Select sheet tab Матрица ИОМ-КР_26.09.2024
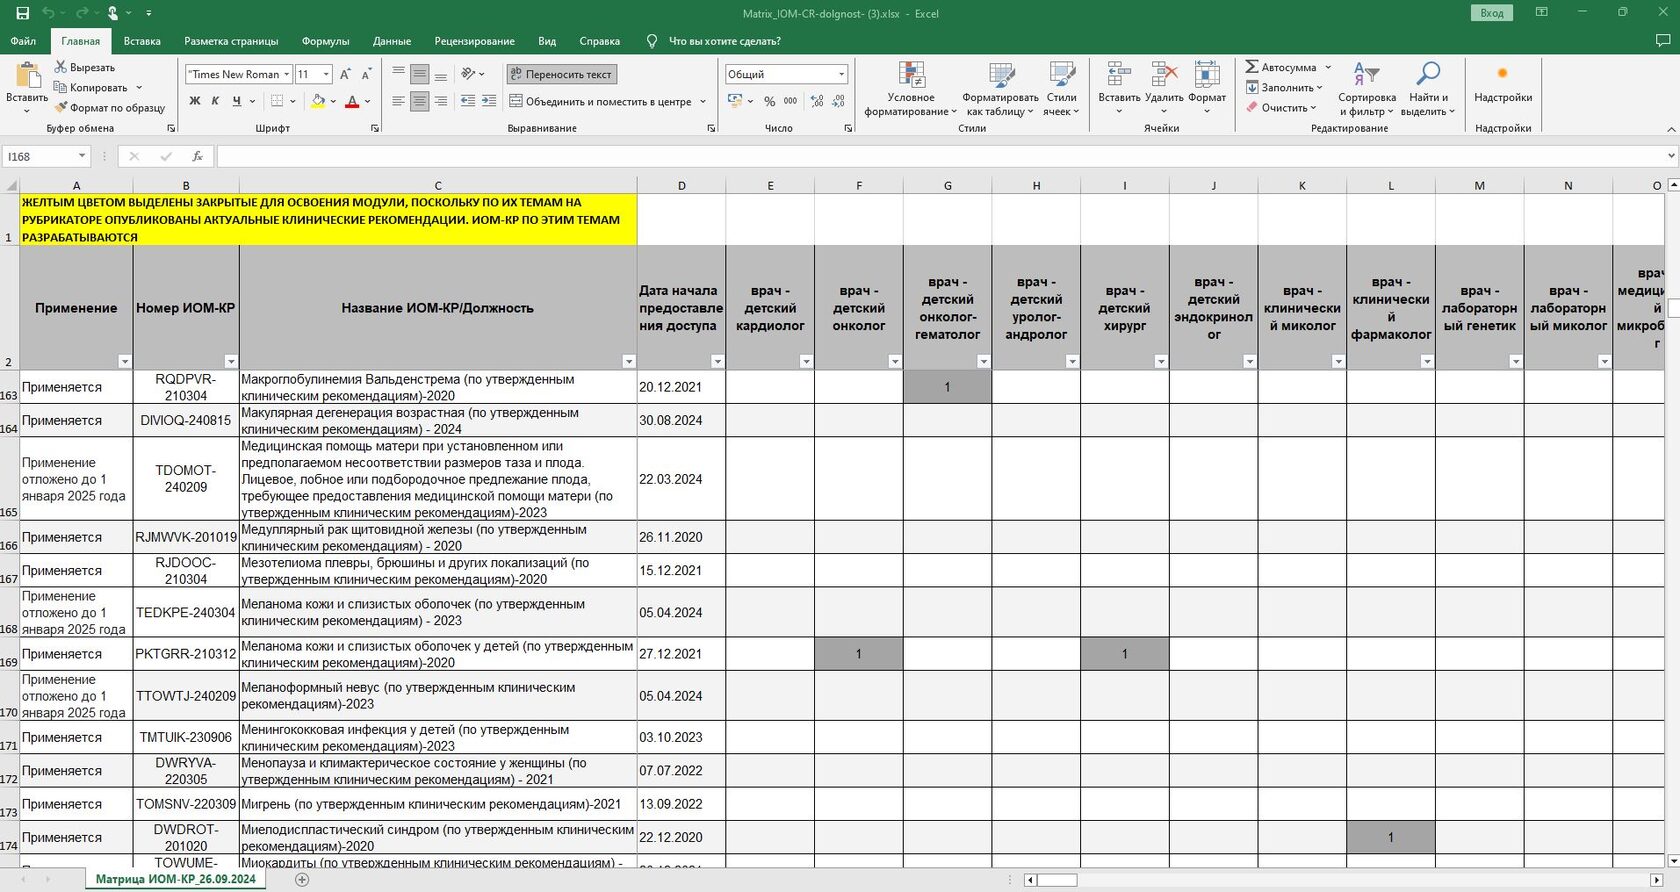Viewport: 1680px width, 892px height. 175,879
